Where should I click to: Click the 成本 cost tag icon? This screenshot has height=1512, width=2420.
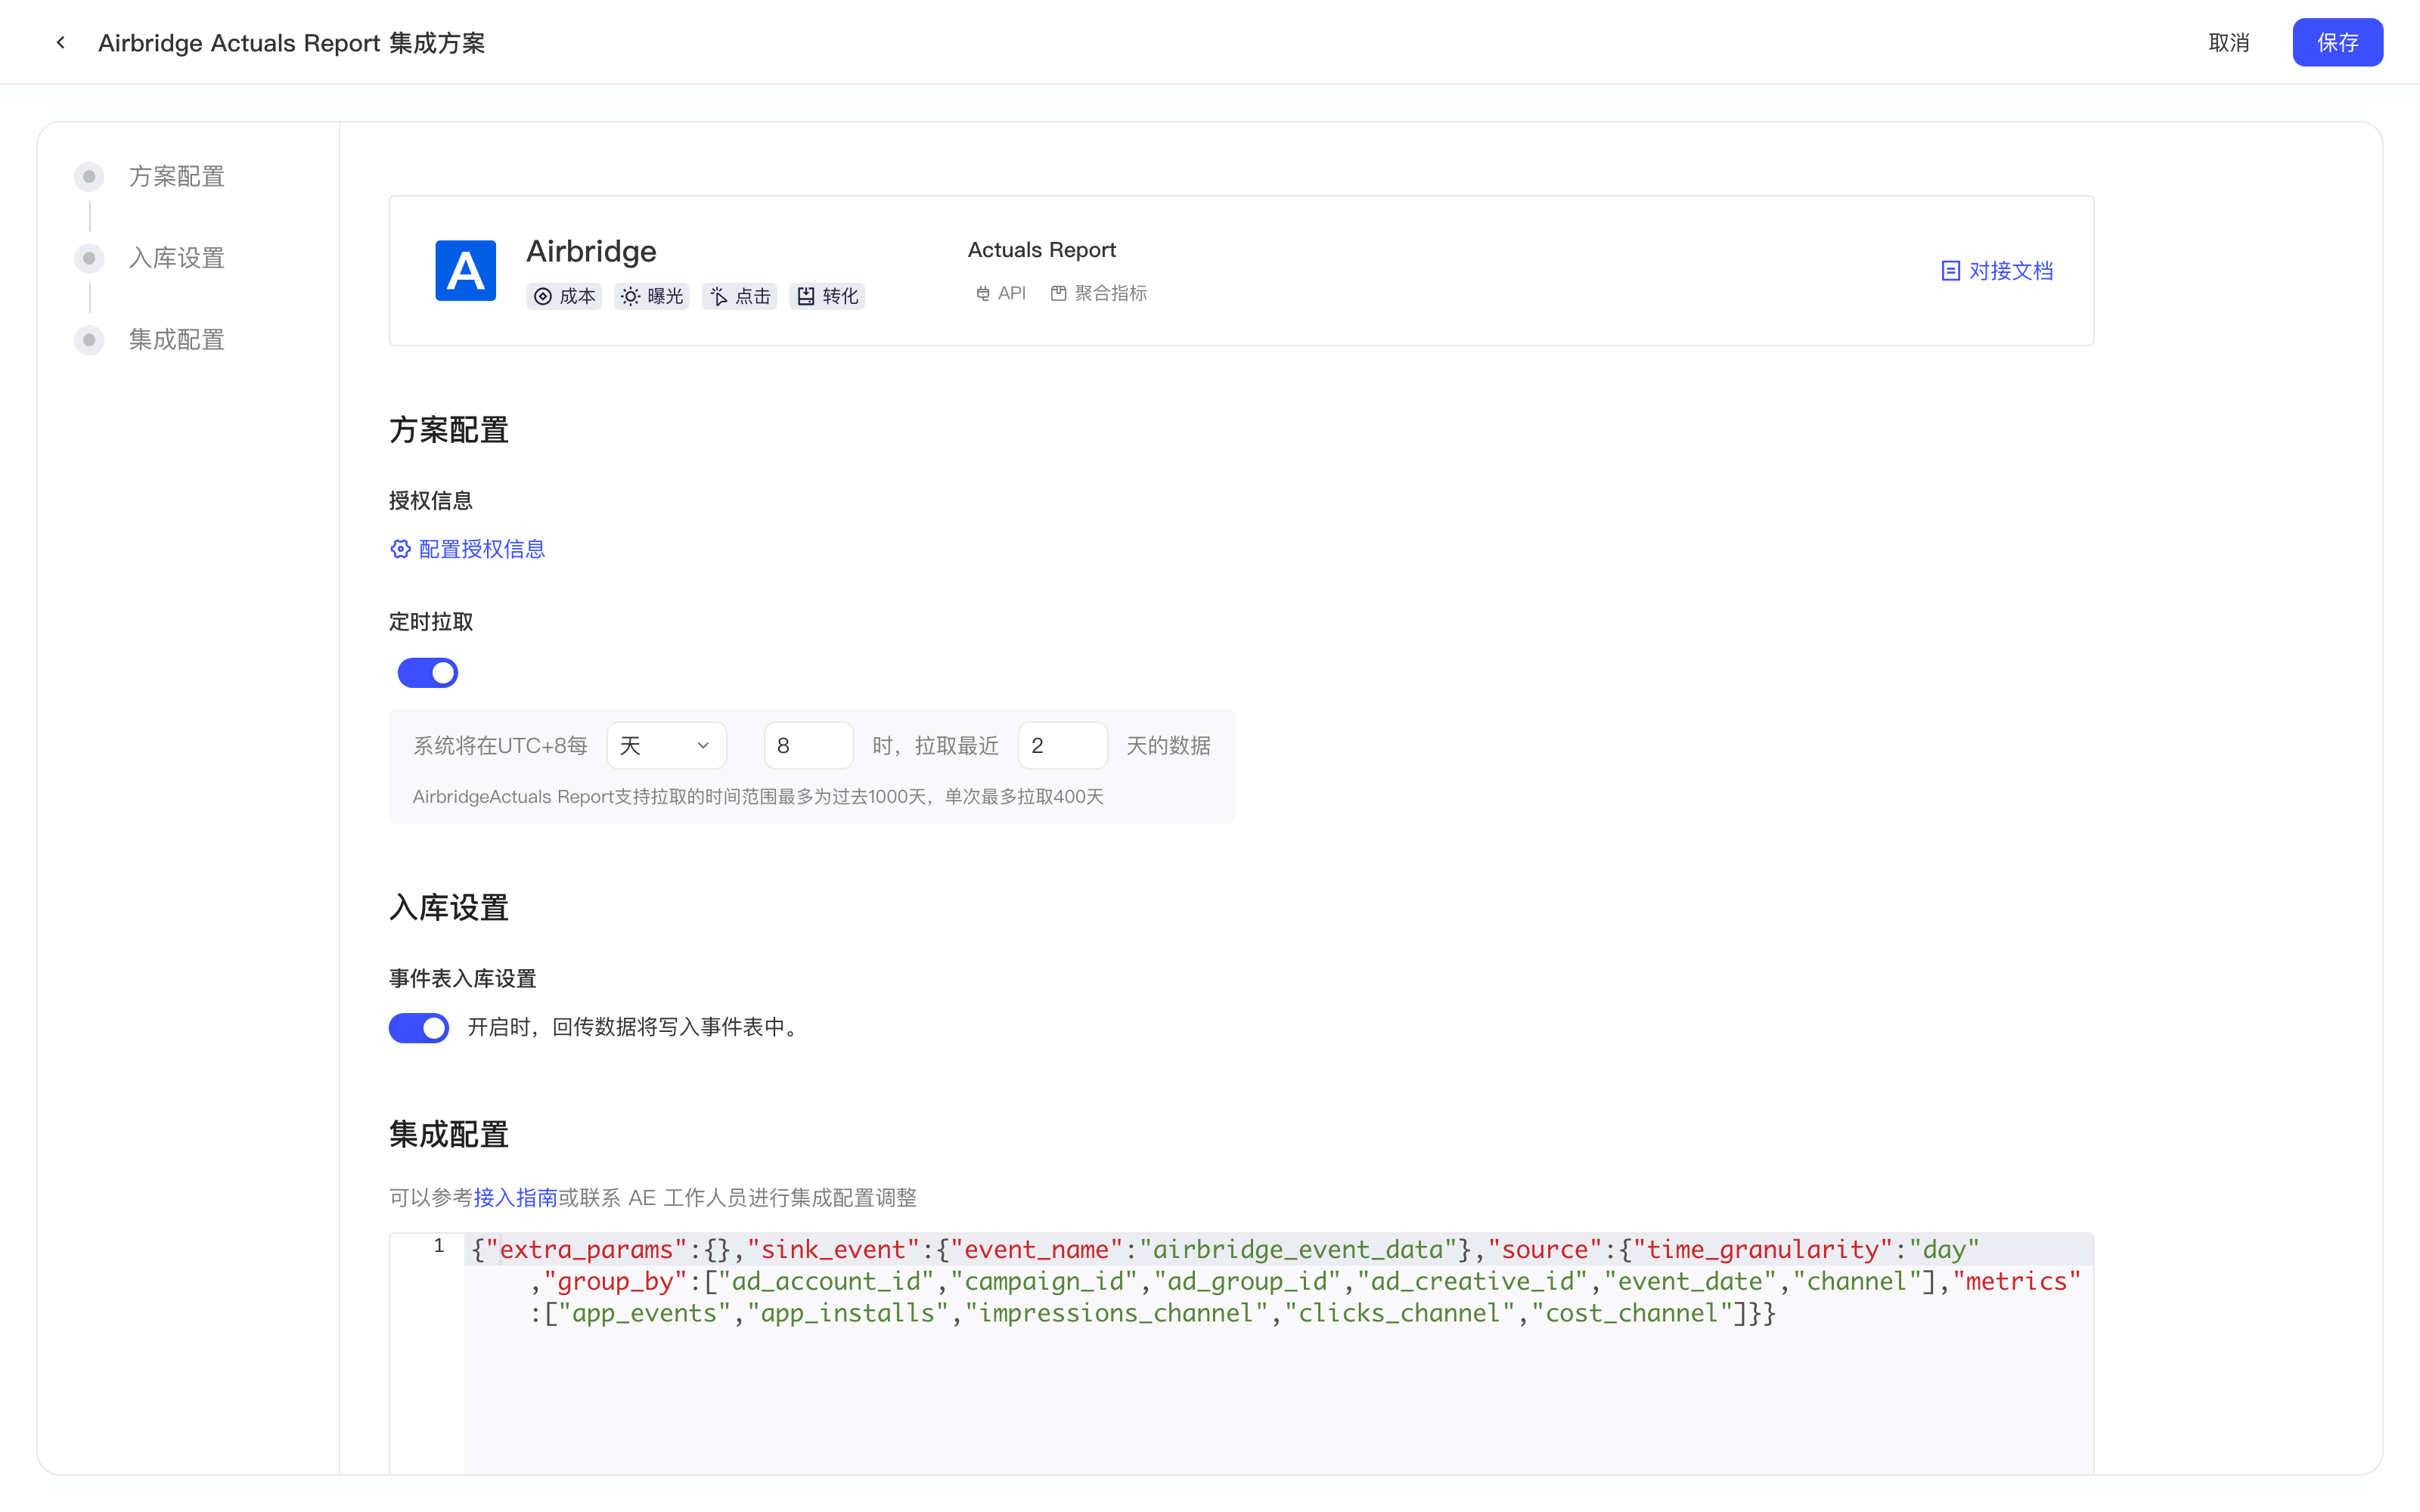click(x=543, y=296)
